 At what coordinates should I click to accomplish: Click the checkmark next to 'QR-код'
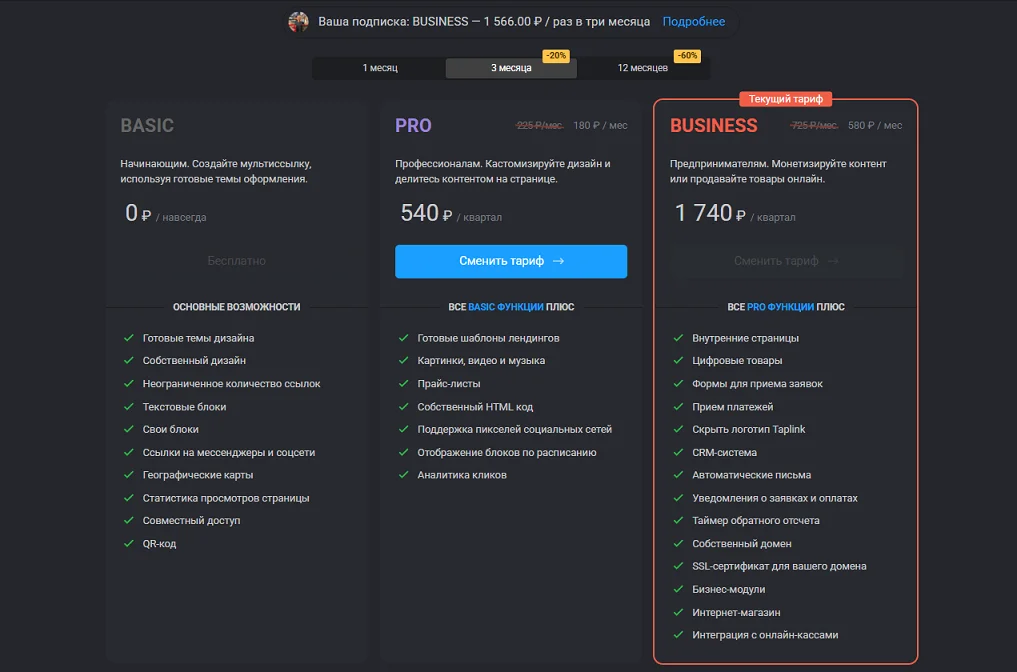(x=129, y=544)
